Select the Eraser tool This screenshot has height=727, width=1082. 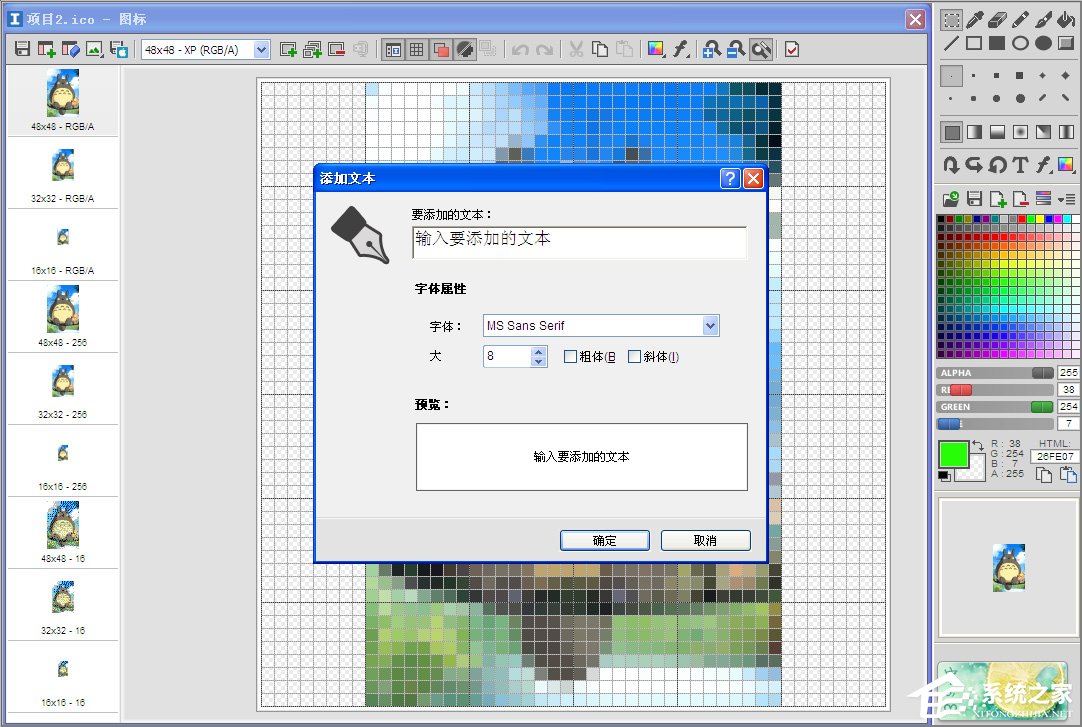997,19
